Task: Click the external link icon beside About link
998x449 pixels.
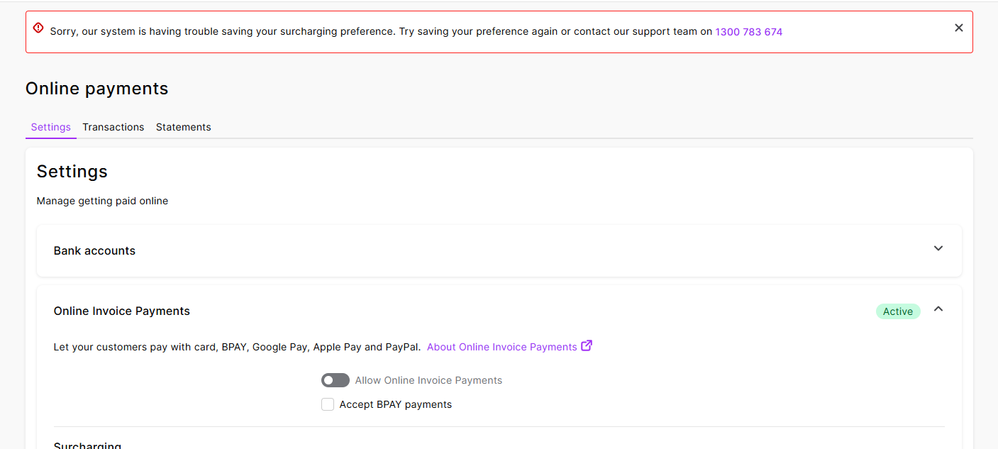Action: pos(587,346)
